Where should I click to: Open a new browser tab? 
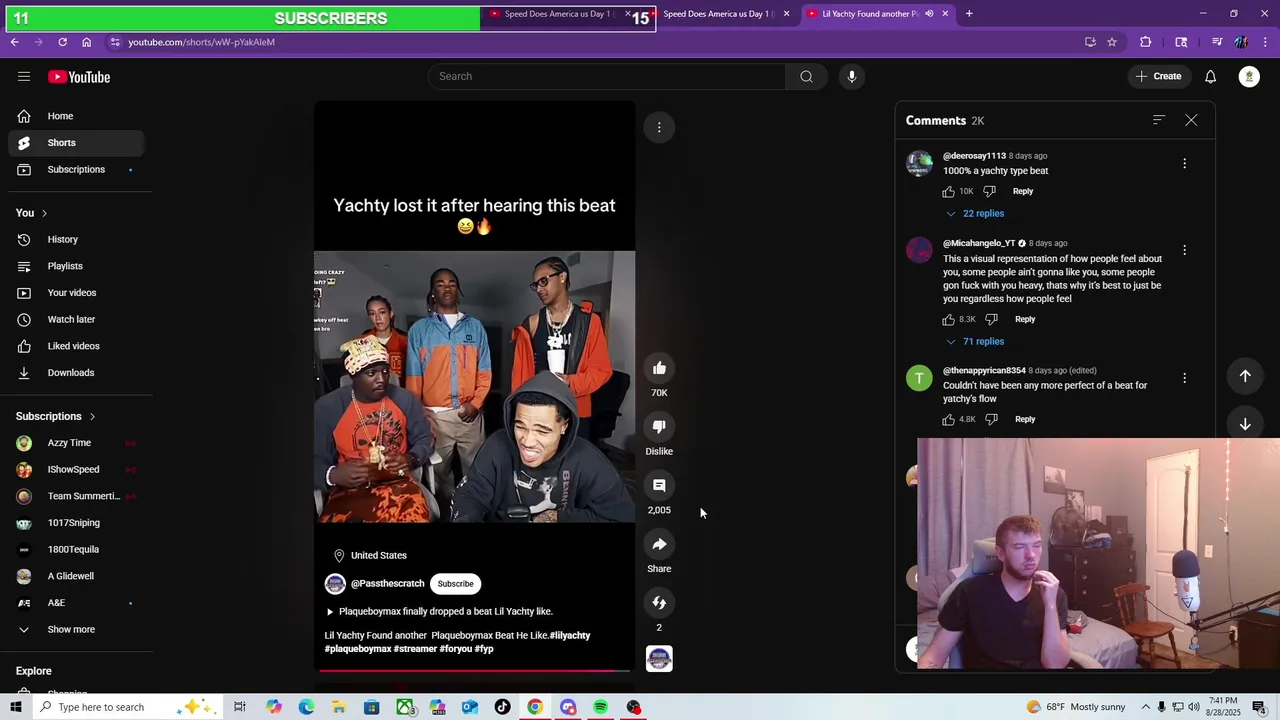pos(969,14)
